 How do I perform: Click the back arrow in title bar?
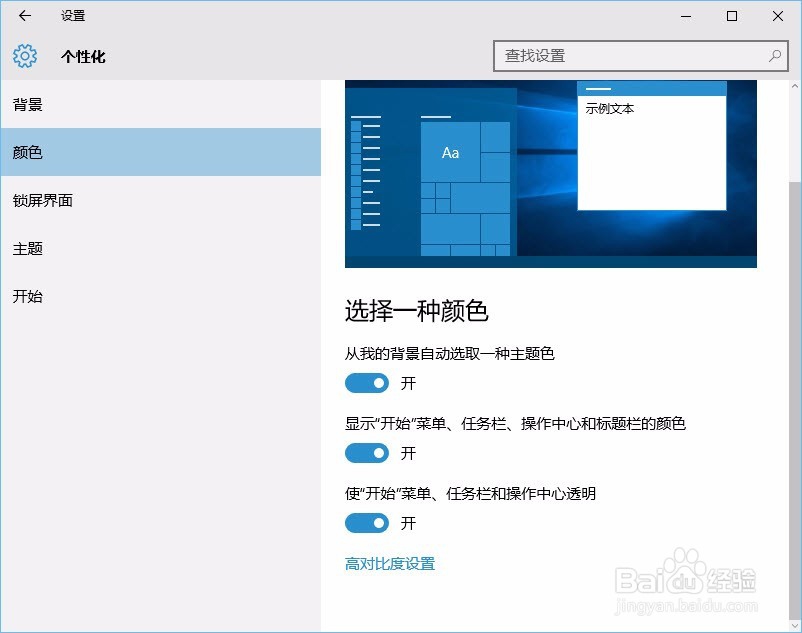pyautogui.click(x=25, y=16)
